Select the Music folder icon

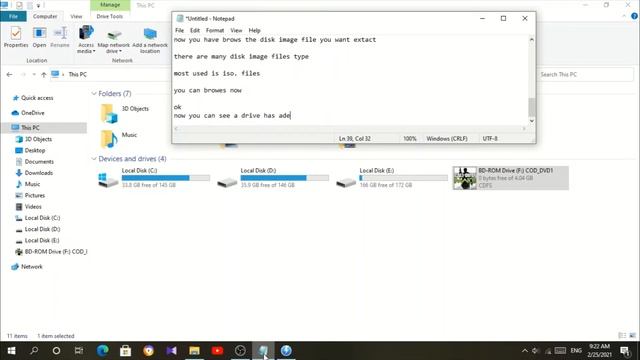[109, 139]
